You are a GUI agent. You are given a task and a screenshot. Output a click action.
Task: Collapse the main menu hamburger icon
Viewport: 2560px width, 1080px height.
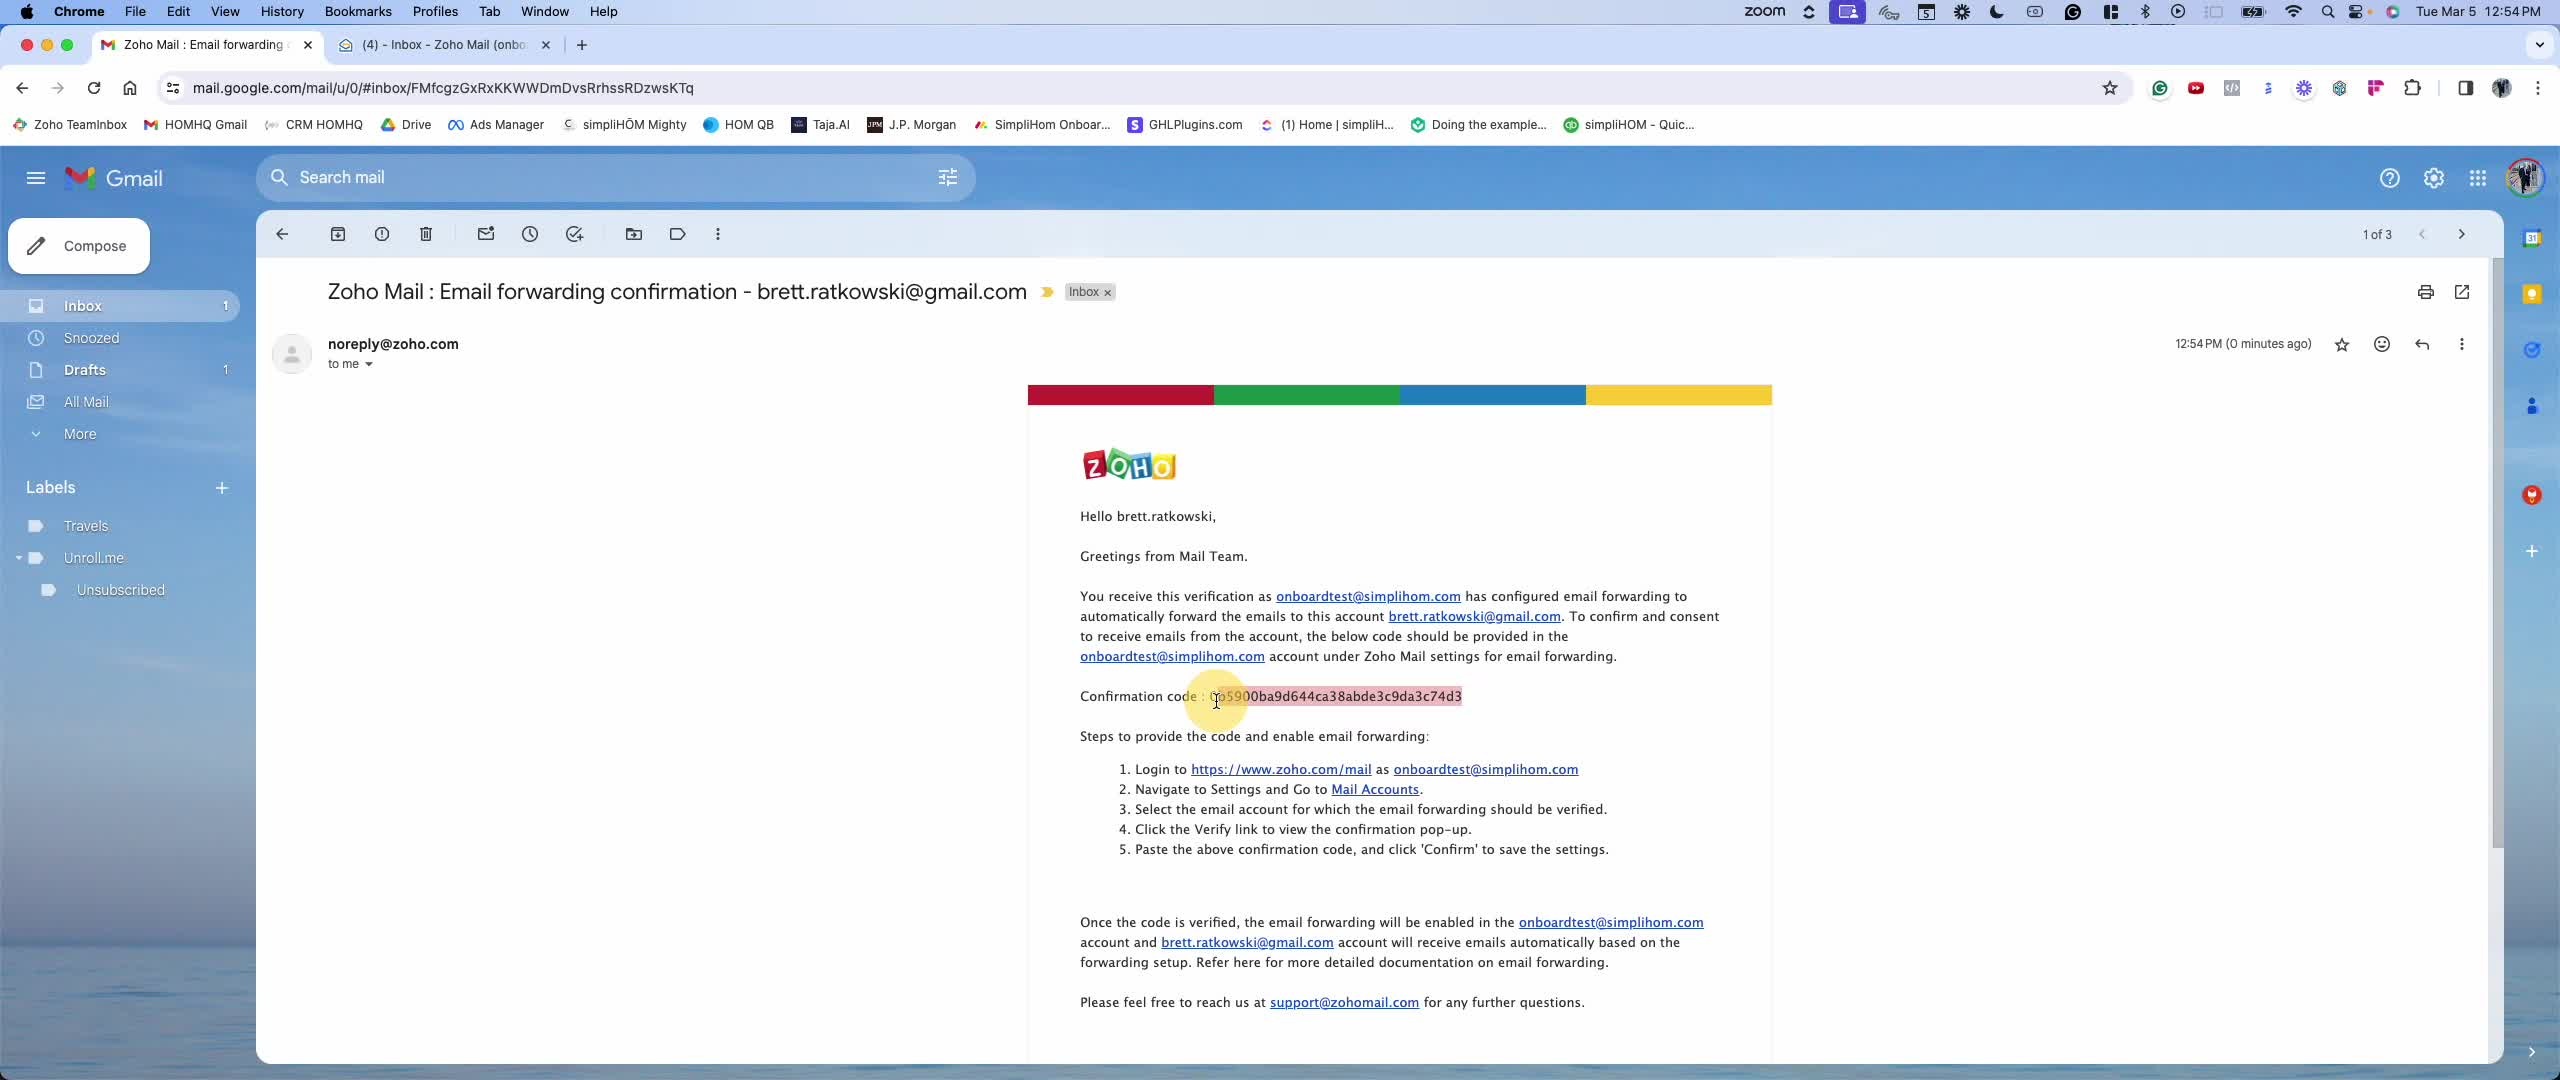click(x=36, y=178)
